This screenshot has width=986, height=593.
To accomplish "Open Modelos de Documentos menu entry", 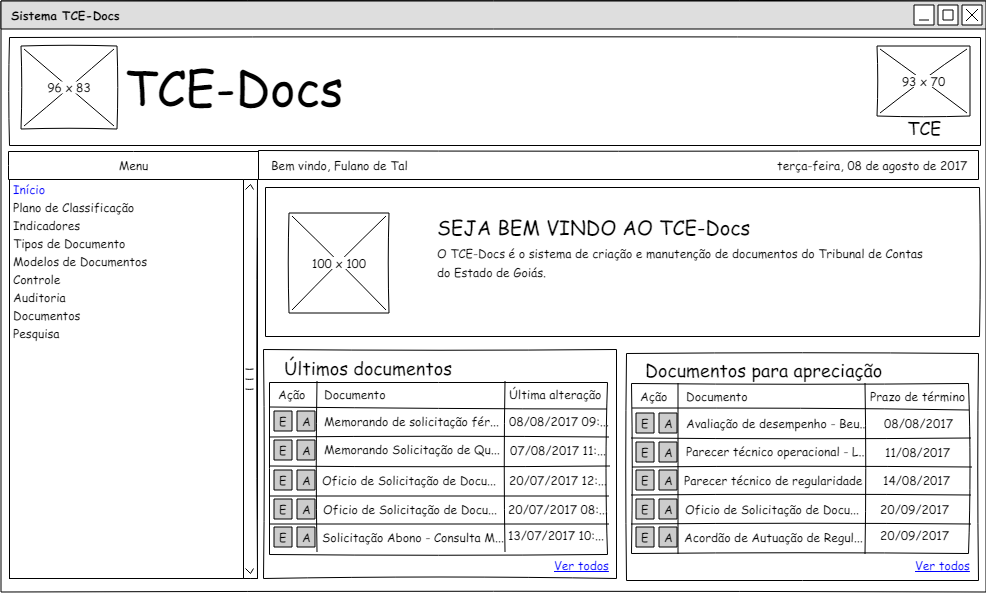I will [x=80, y=262].
